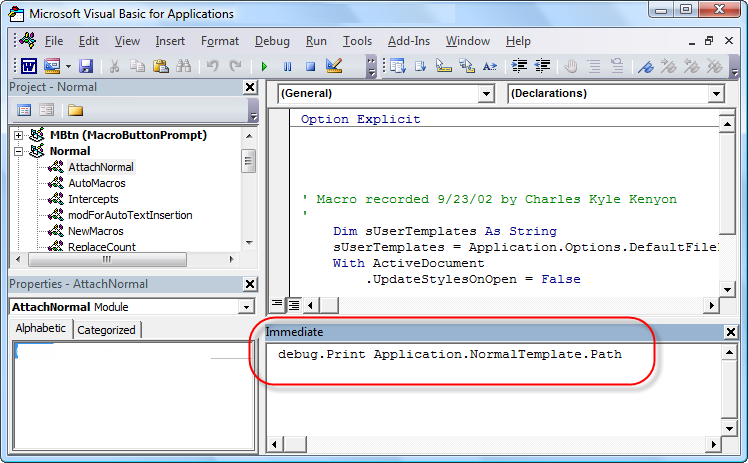Open the Edit menu

point(89,41)
